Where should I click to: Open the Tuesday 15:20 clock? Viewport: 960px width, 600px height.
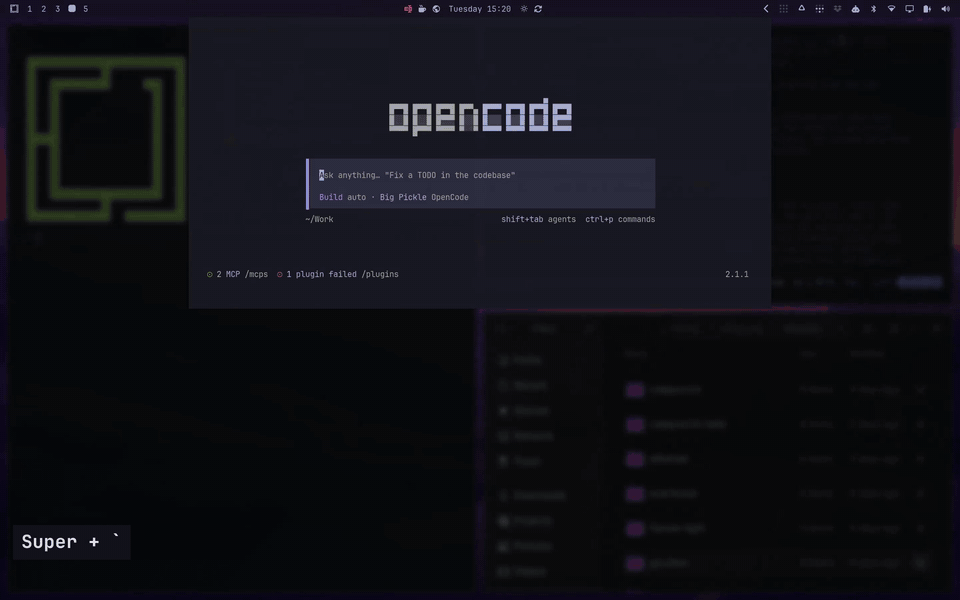coord(479,9)
